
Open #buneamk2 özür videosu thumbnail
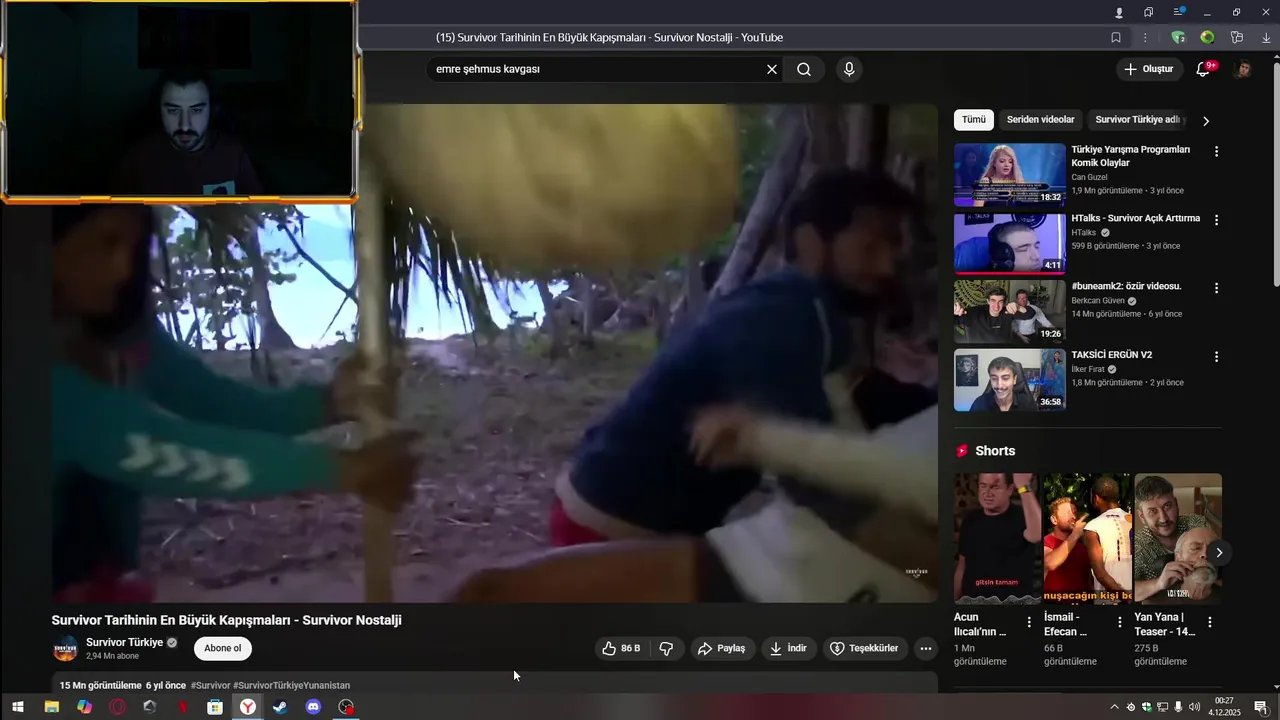coord(1010,312)
